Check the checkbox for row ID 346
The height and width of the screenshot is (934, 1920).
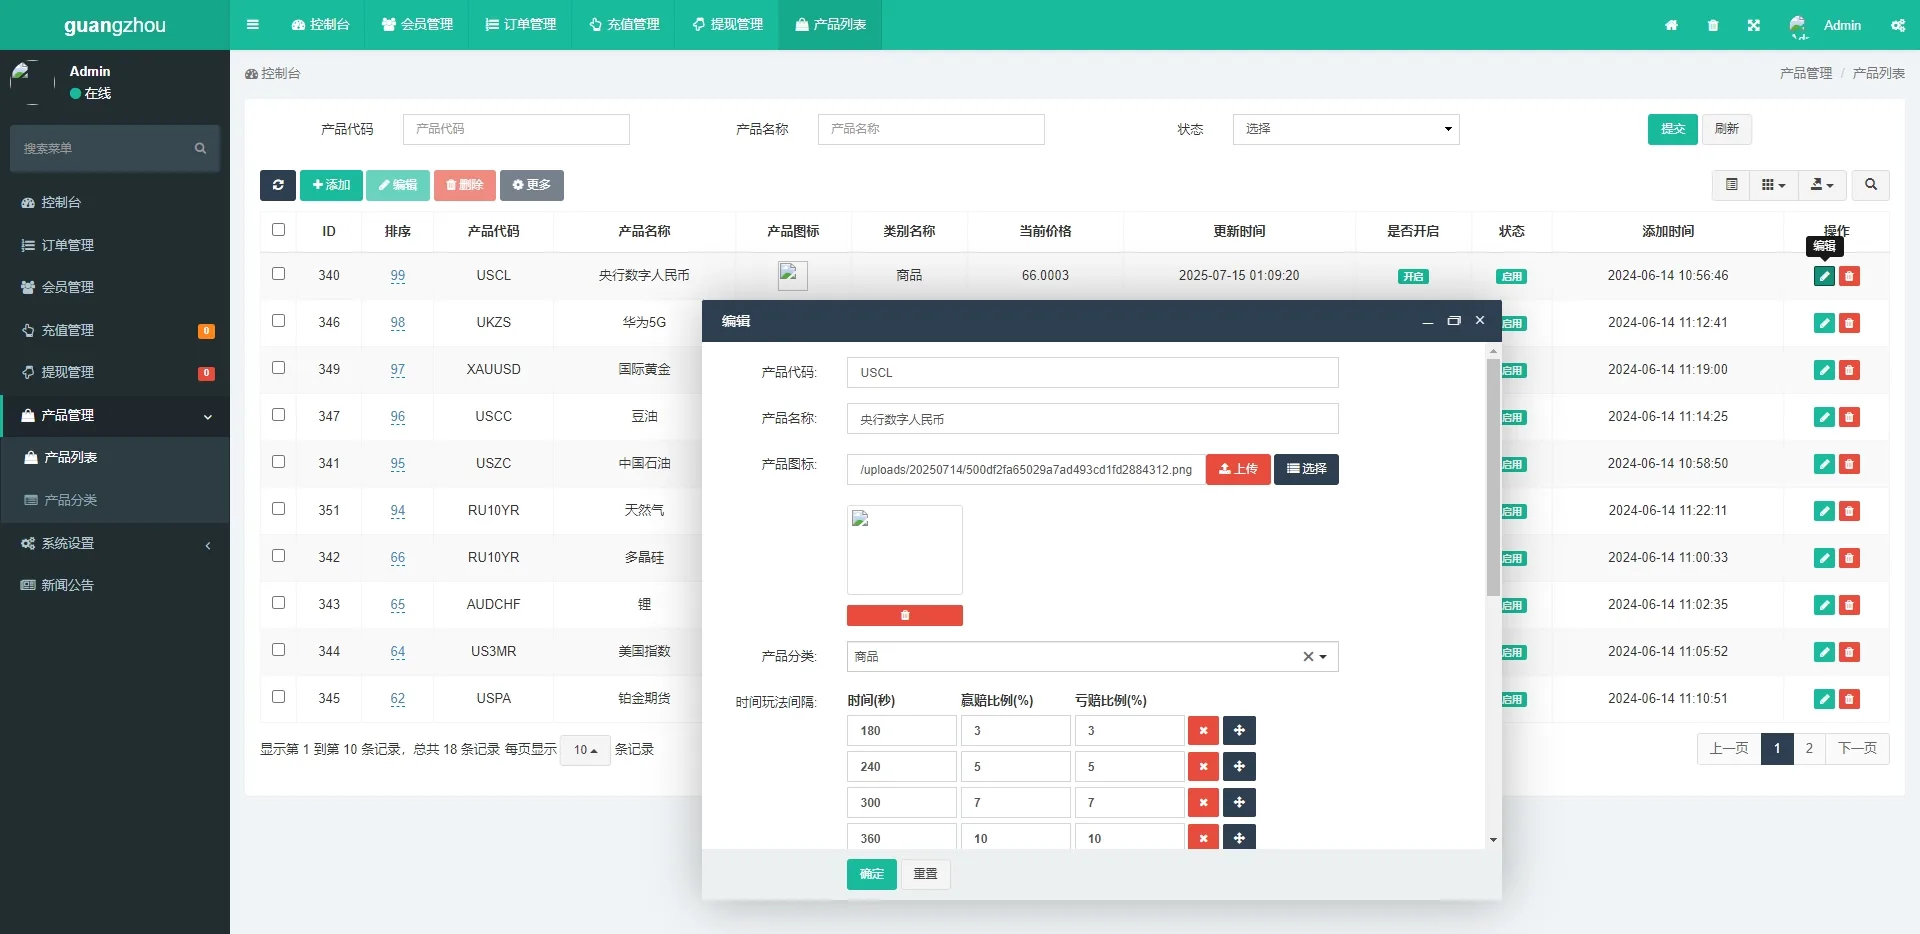pyautogui.click(x=278, y=321)
